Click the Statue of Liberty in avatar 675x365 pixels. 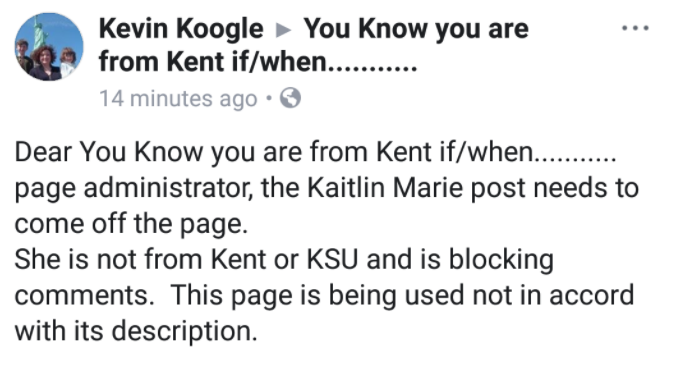[39, 31]
